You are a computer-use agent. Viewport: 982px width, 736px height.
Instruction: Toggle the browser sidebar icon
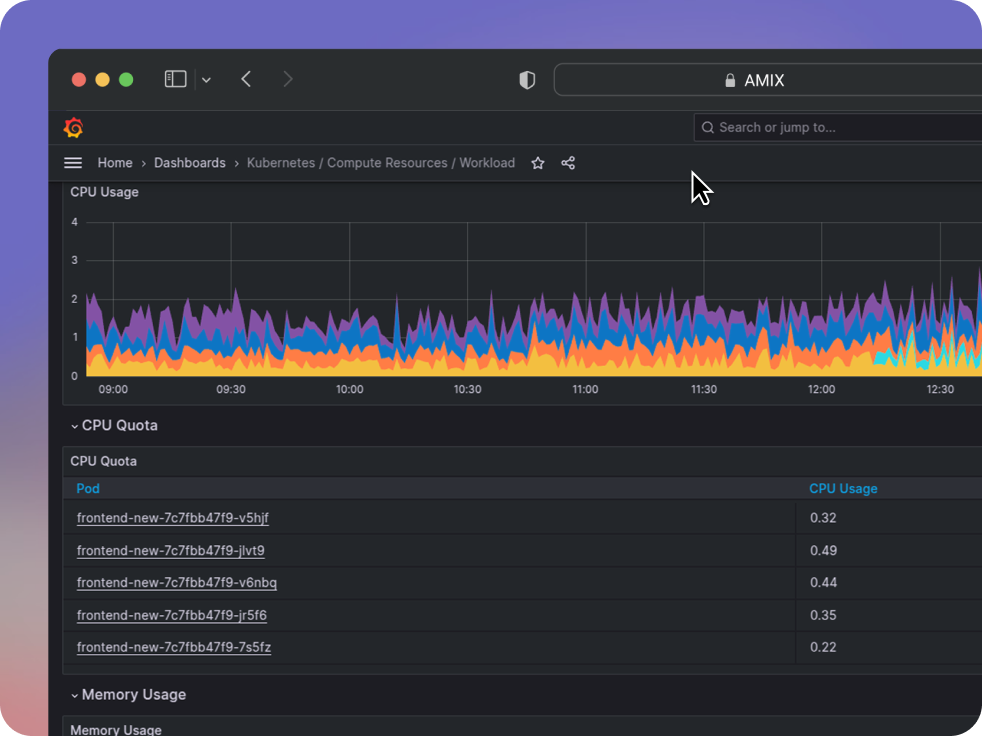175,79
